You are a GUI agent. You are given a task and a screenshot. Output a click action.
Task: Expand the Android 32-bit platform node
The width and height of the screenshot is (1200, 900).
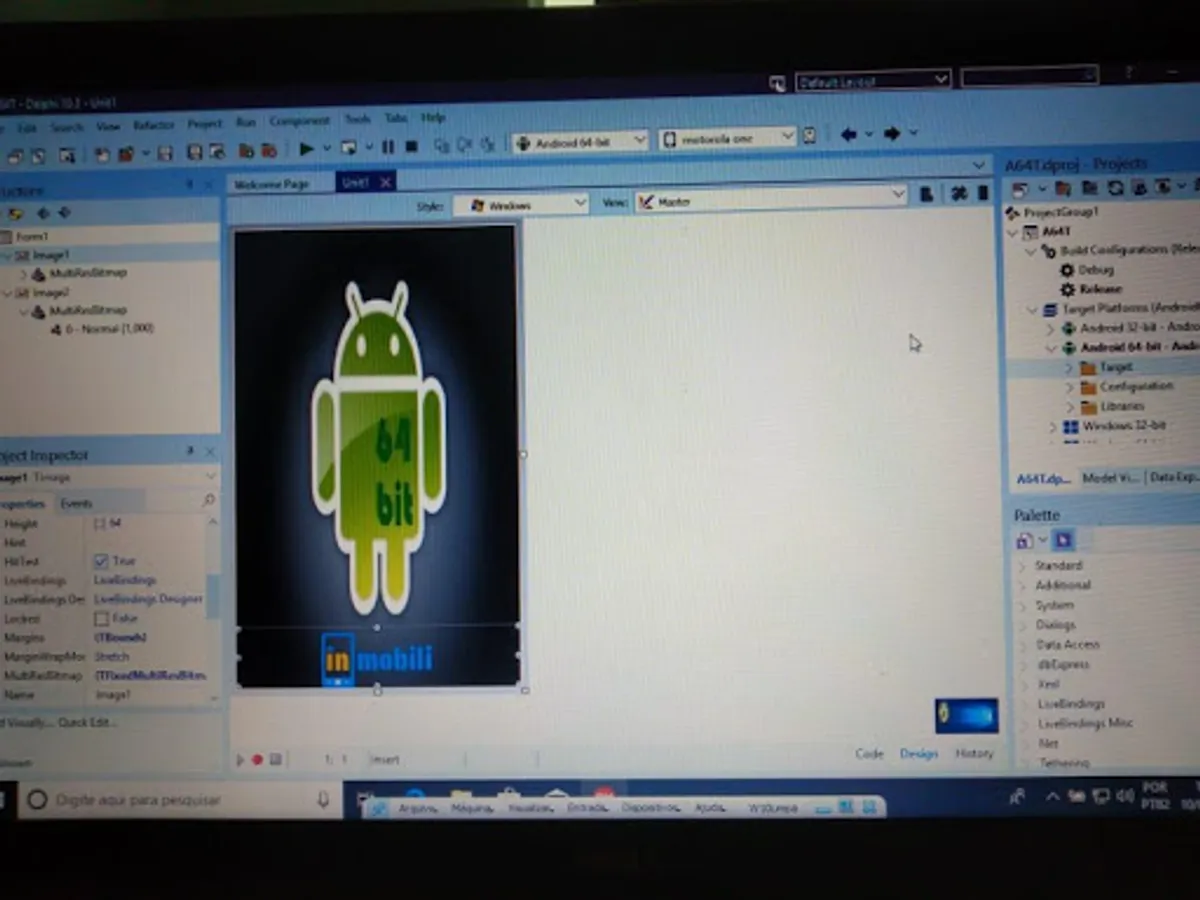pyautogui.click(x=1050, y=328)
